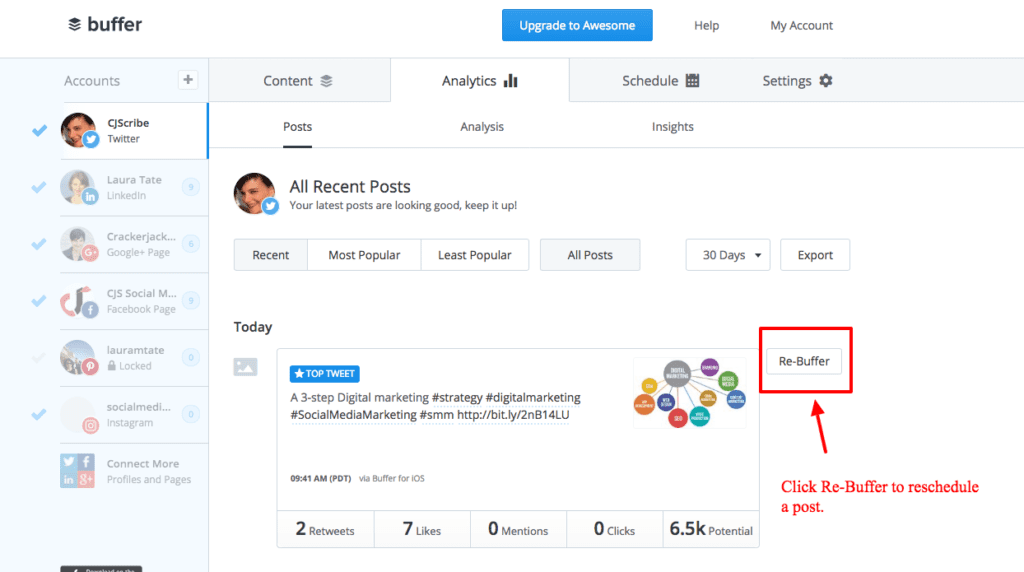Click the lock icon next to Locked
Viewport: 1024px width, 572px height.
tap(112, 366)
